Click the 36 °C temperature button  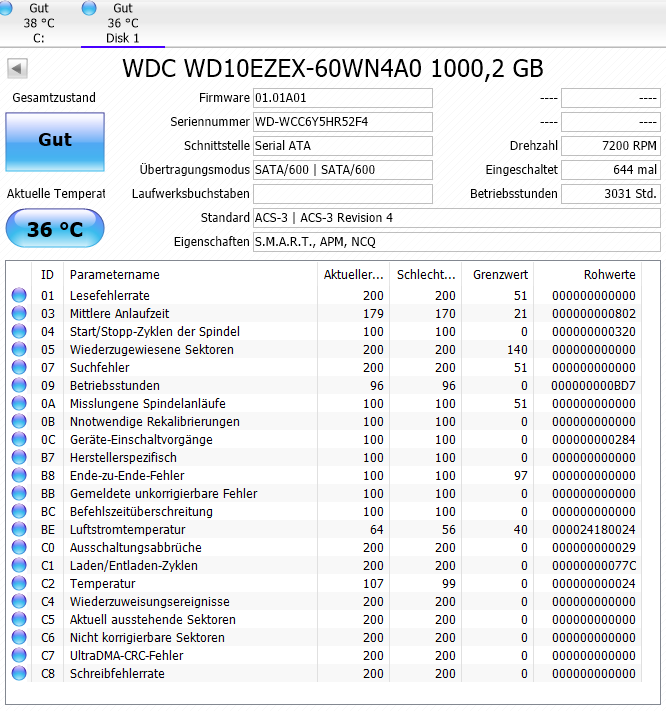click(x=55, y=228)
